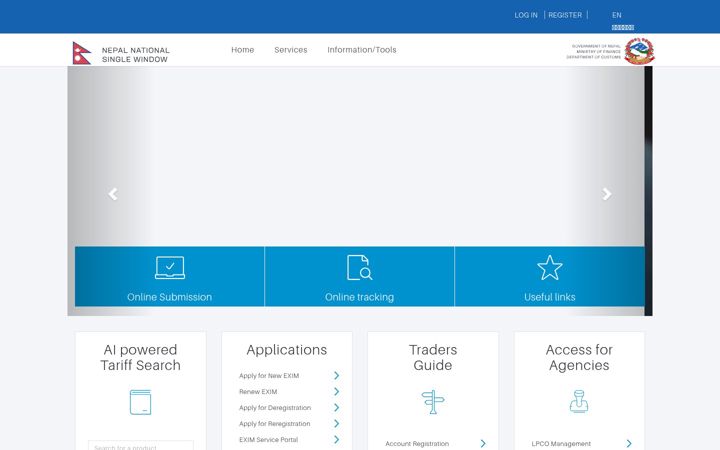Click the Nepal National Single Window title
Viewport: 720px width, 450px height.
tap(135, 55)
